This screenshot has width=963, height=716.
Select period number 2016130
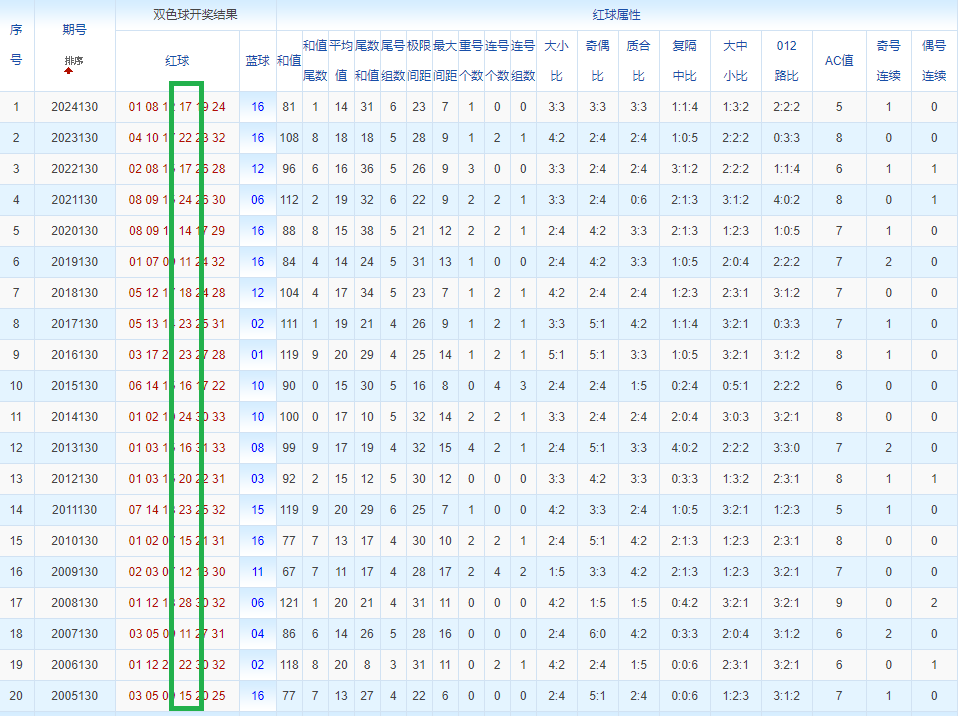click(x=74, y=355)
